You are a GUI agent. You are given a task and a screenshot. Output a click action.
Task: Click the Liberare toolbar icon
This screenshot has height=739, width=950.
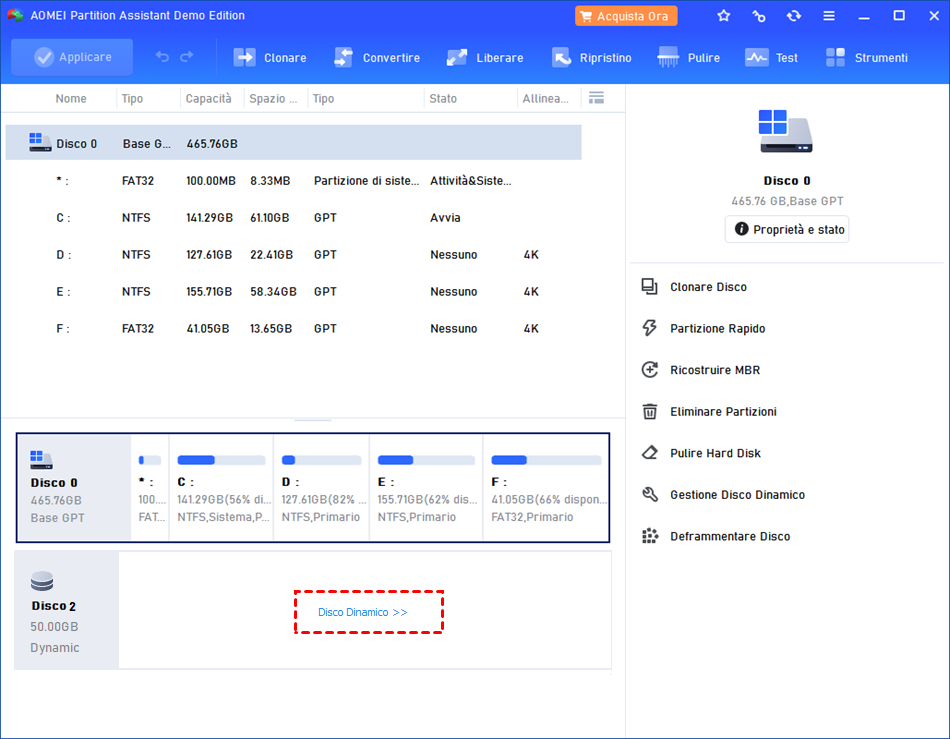coord(457,58)
